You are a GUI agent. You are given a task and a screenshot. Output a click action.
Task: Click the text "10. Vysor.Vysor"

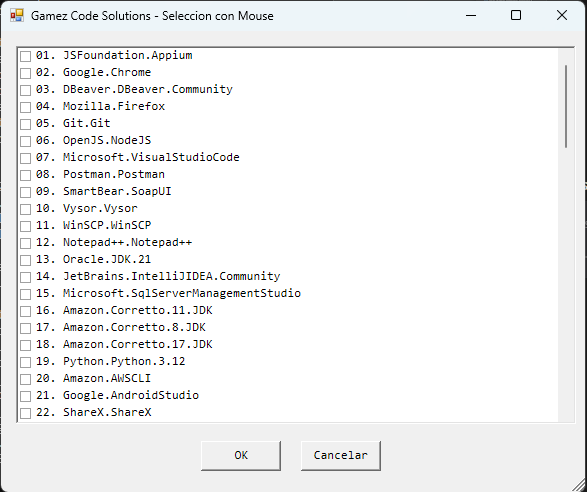(86, 208)
